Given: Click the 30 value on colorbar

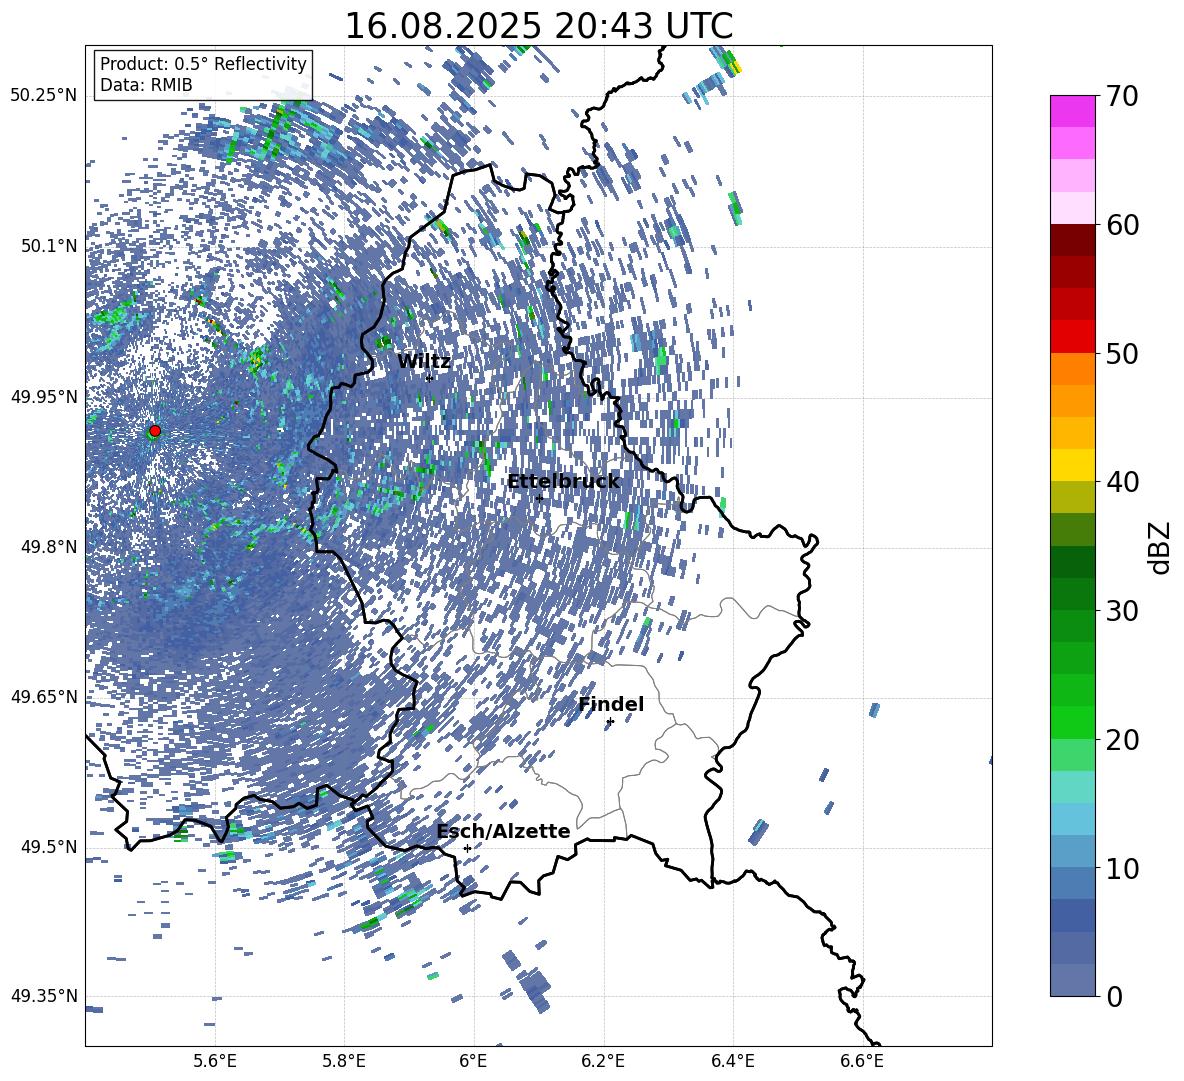Looking at the screenshot, I should (x=1122, y=611).
